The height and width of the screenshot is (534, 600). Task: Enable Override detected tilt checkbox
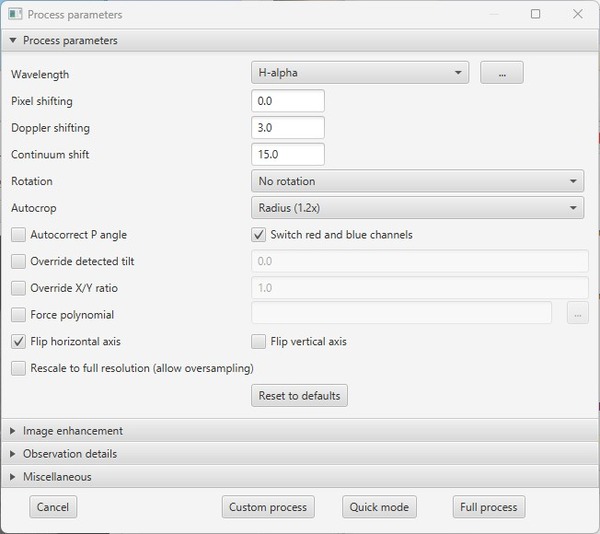click(x=18, y=261)
